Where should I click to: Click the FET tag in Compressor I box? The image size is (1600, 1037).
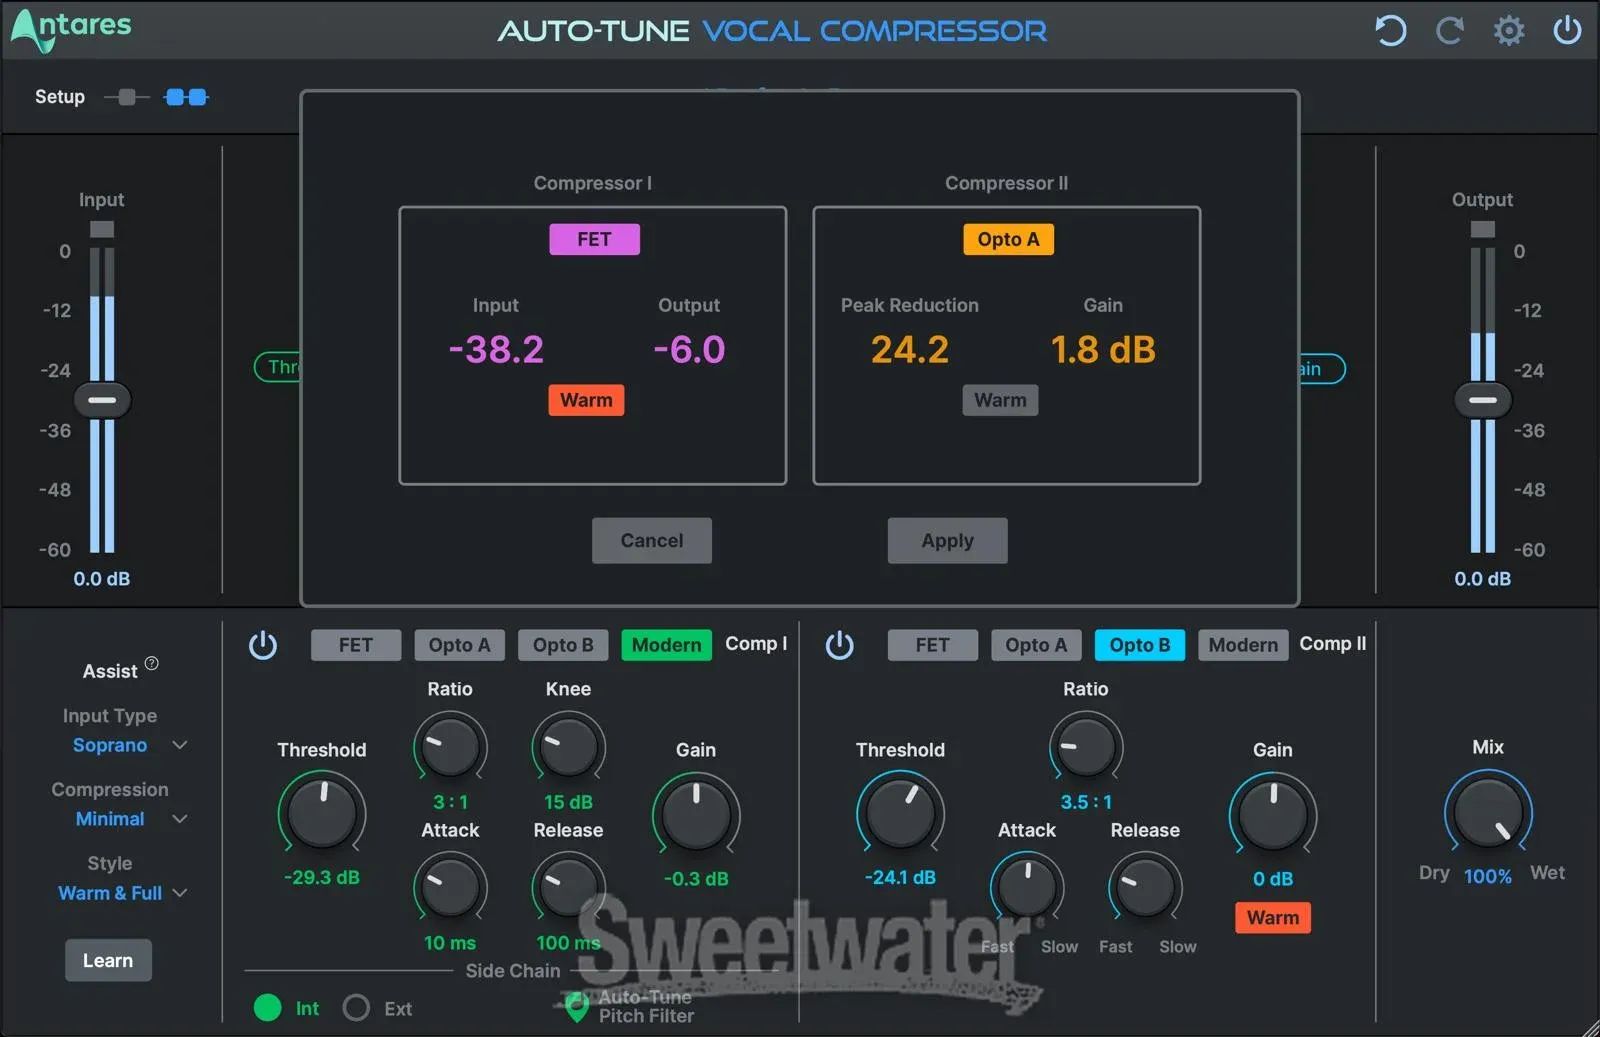pyautogui.click(x=594, y=239)
